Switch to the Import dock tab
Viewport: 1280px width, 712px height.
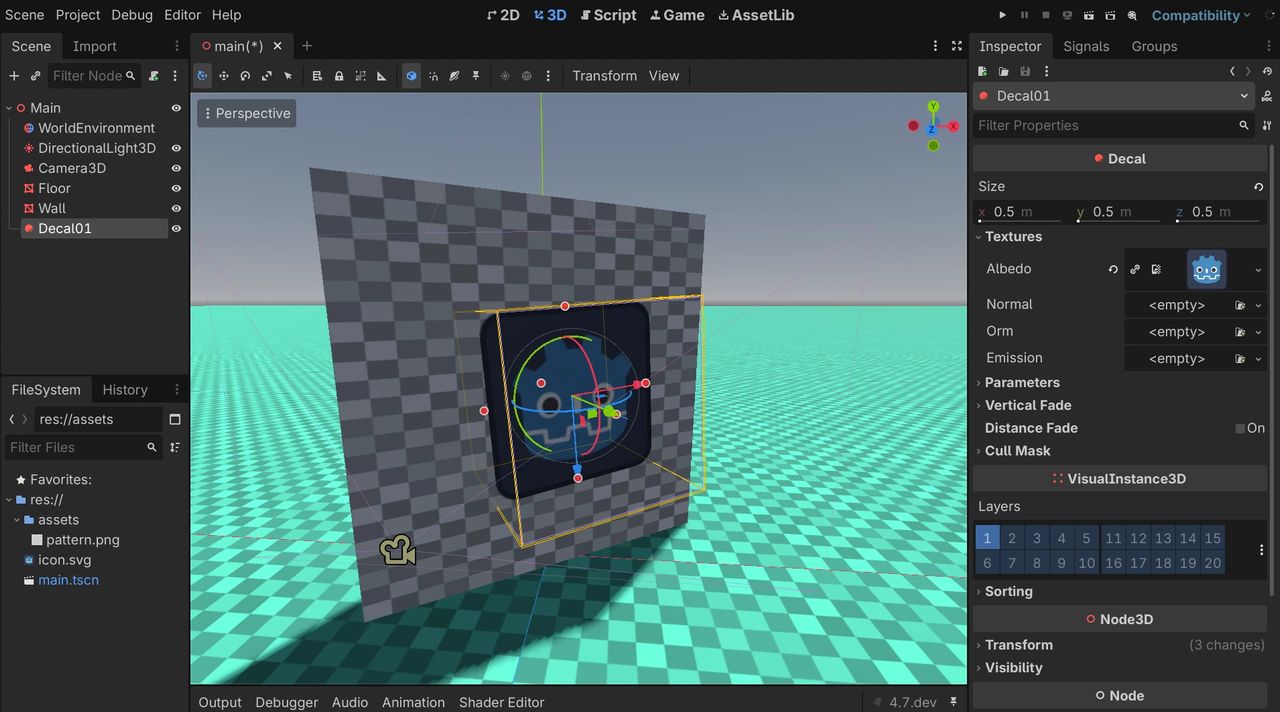[95, 46]
